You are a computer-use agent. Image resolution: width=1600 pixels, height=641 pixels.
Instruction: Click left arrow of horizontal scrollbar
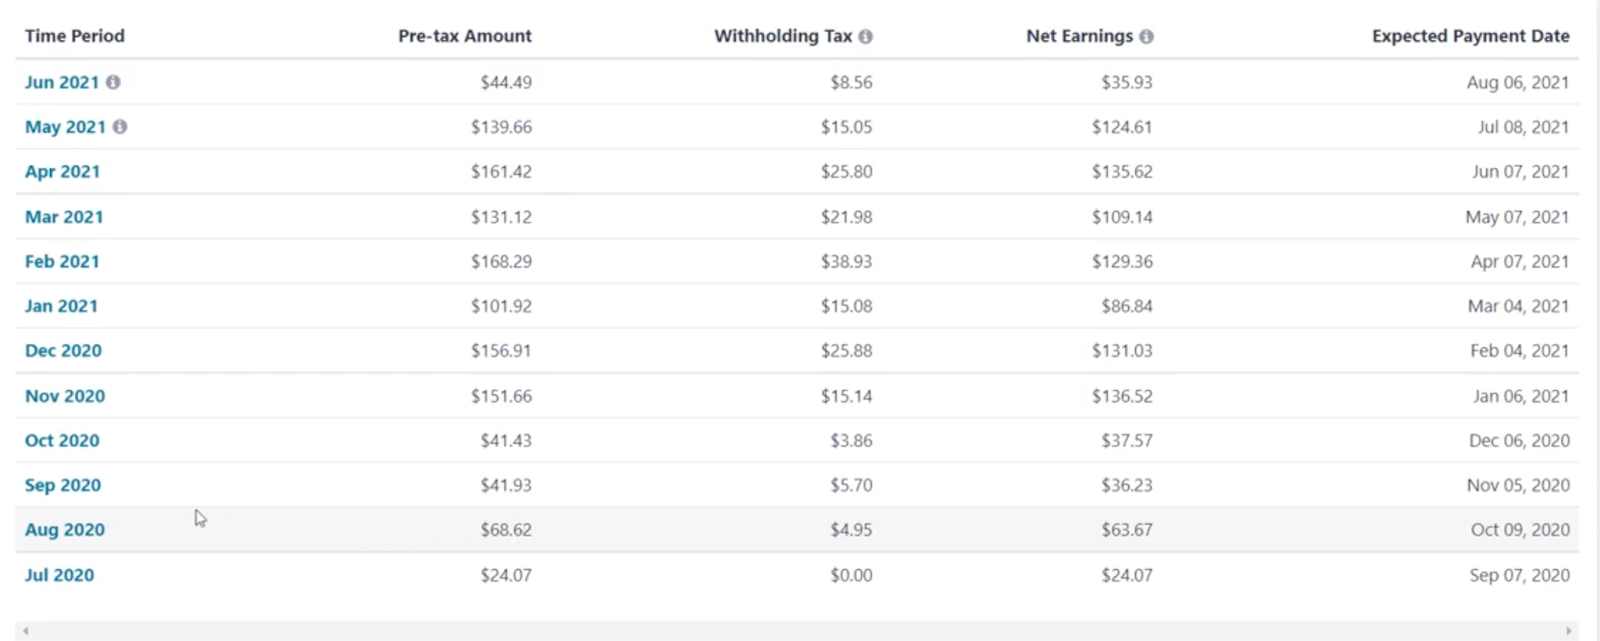pos(25,631)
